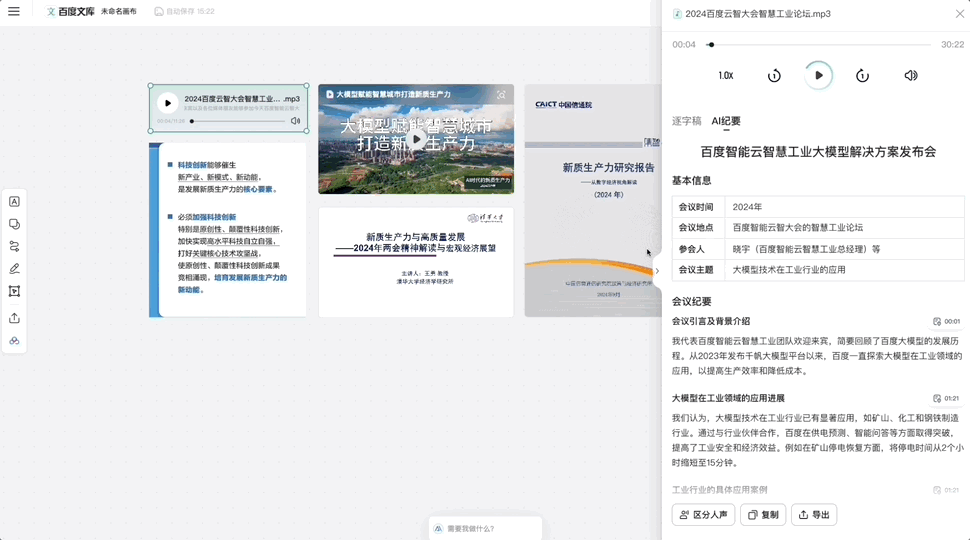Select the sticky note shape tool
Image resolution: width=970 pixels, height=540 pixels.
[14, 224]
